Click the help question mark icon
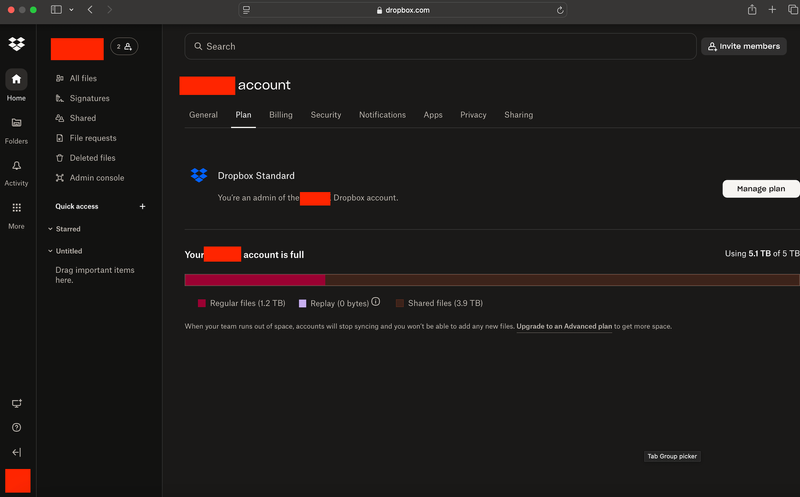Image resolution: width=800 pixels, height=497 pixels. (16, 427)
